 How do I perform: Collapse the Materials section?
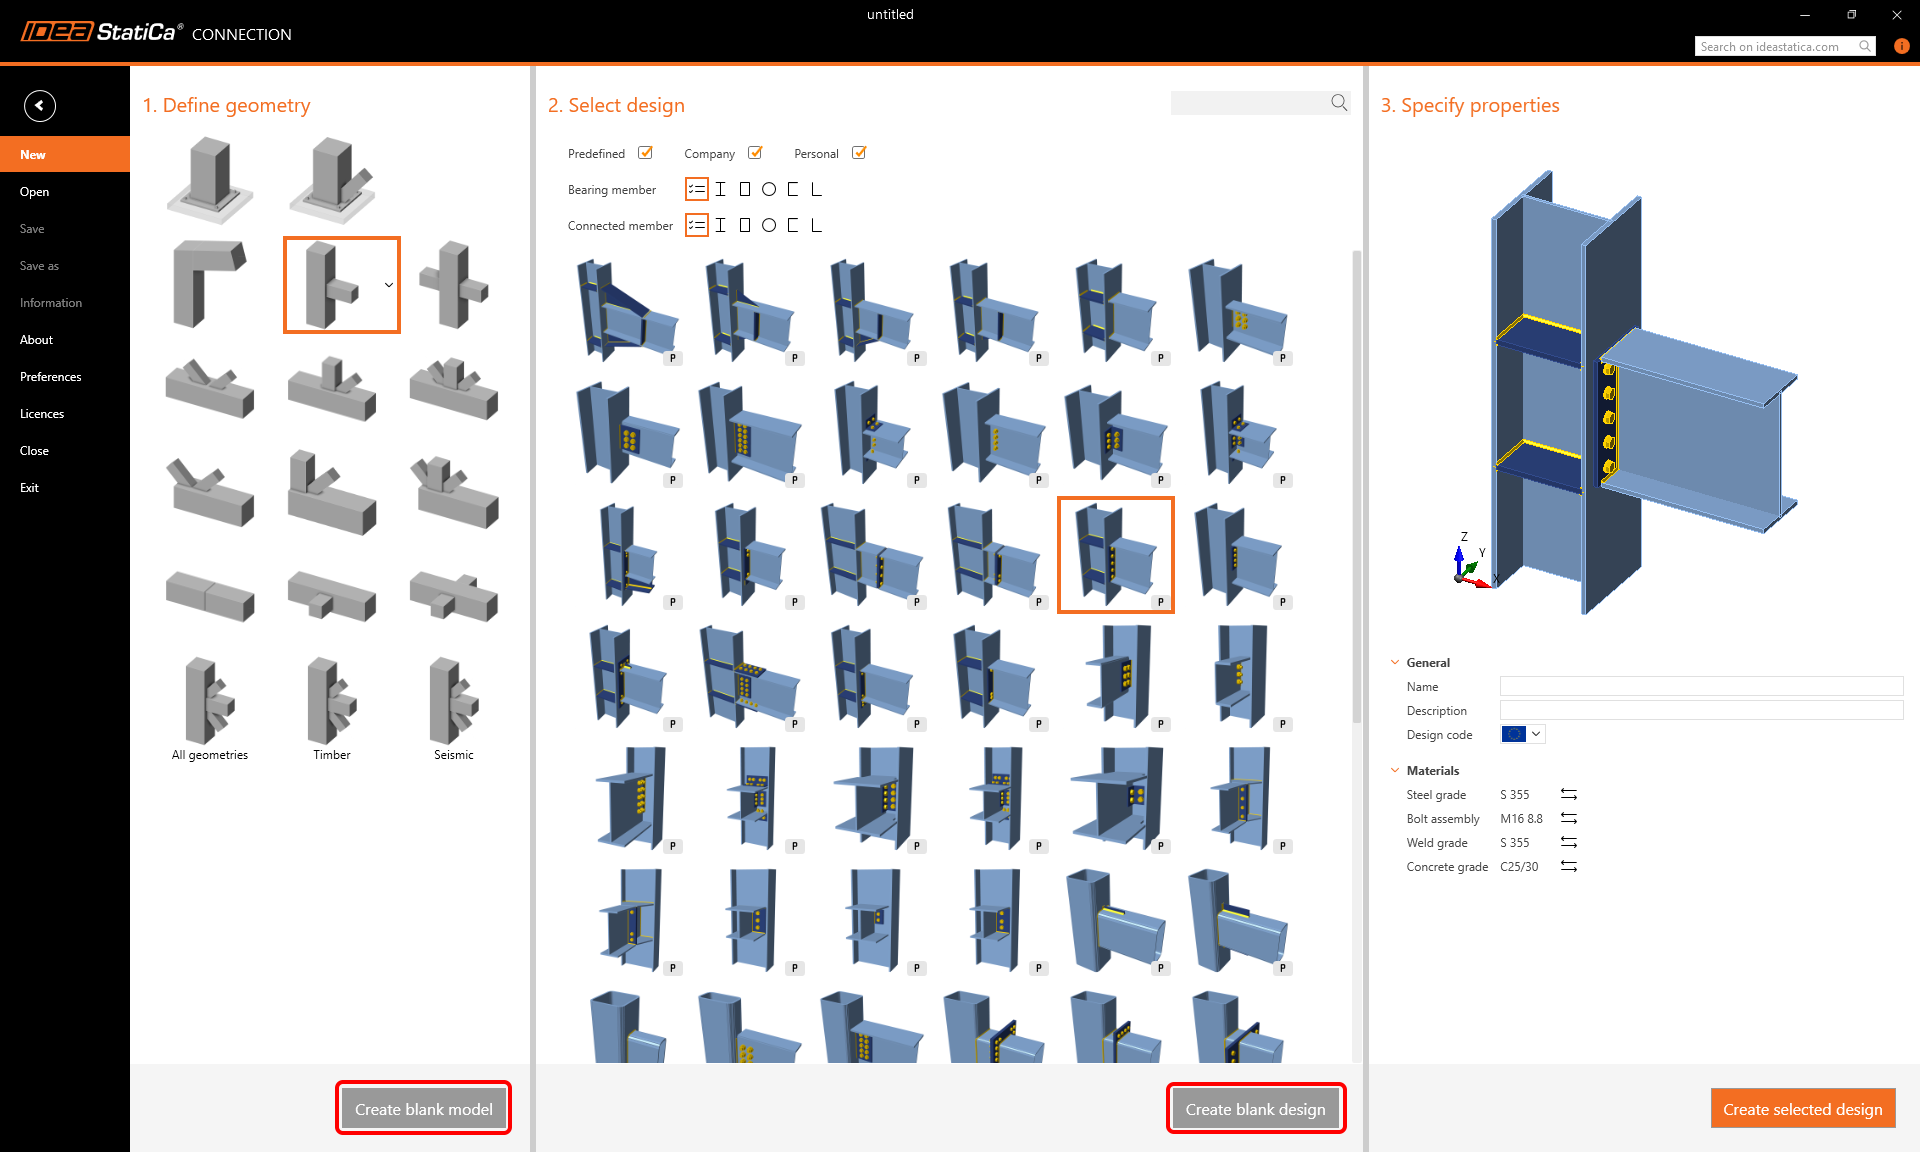1395,770
